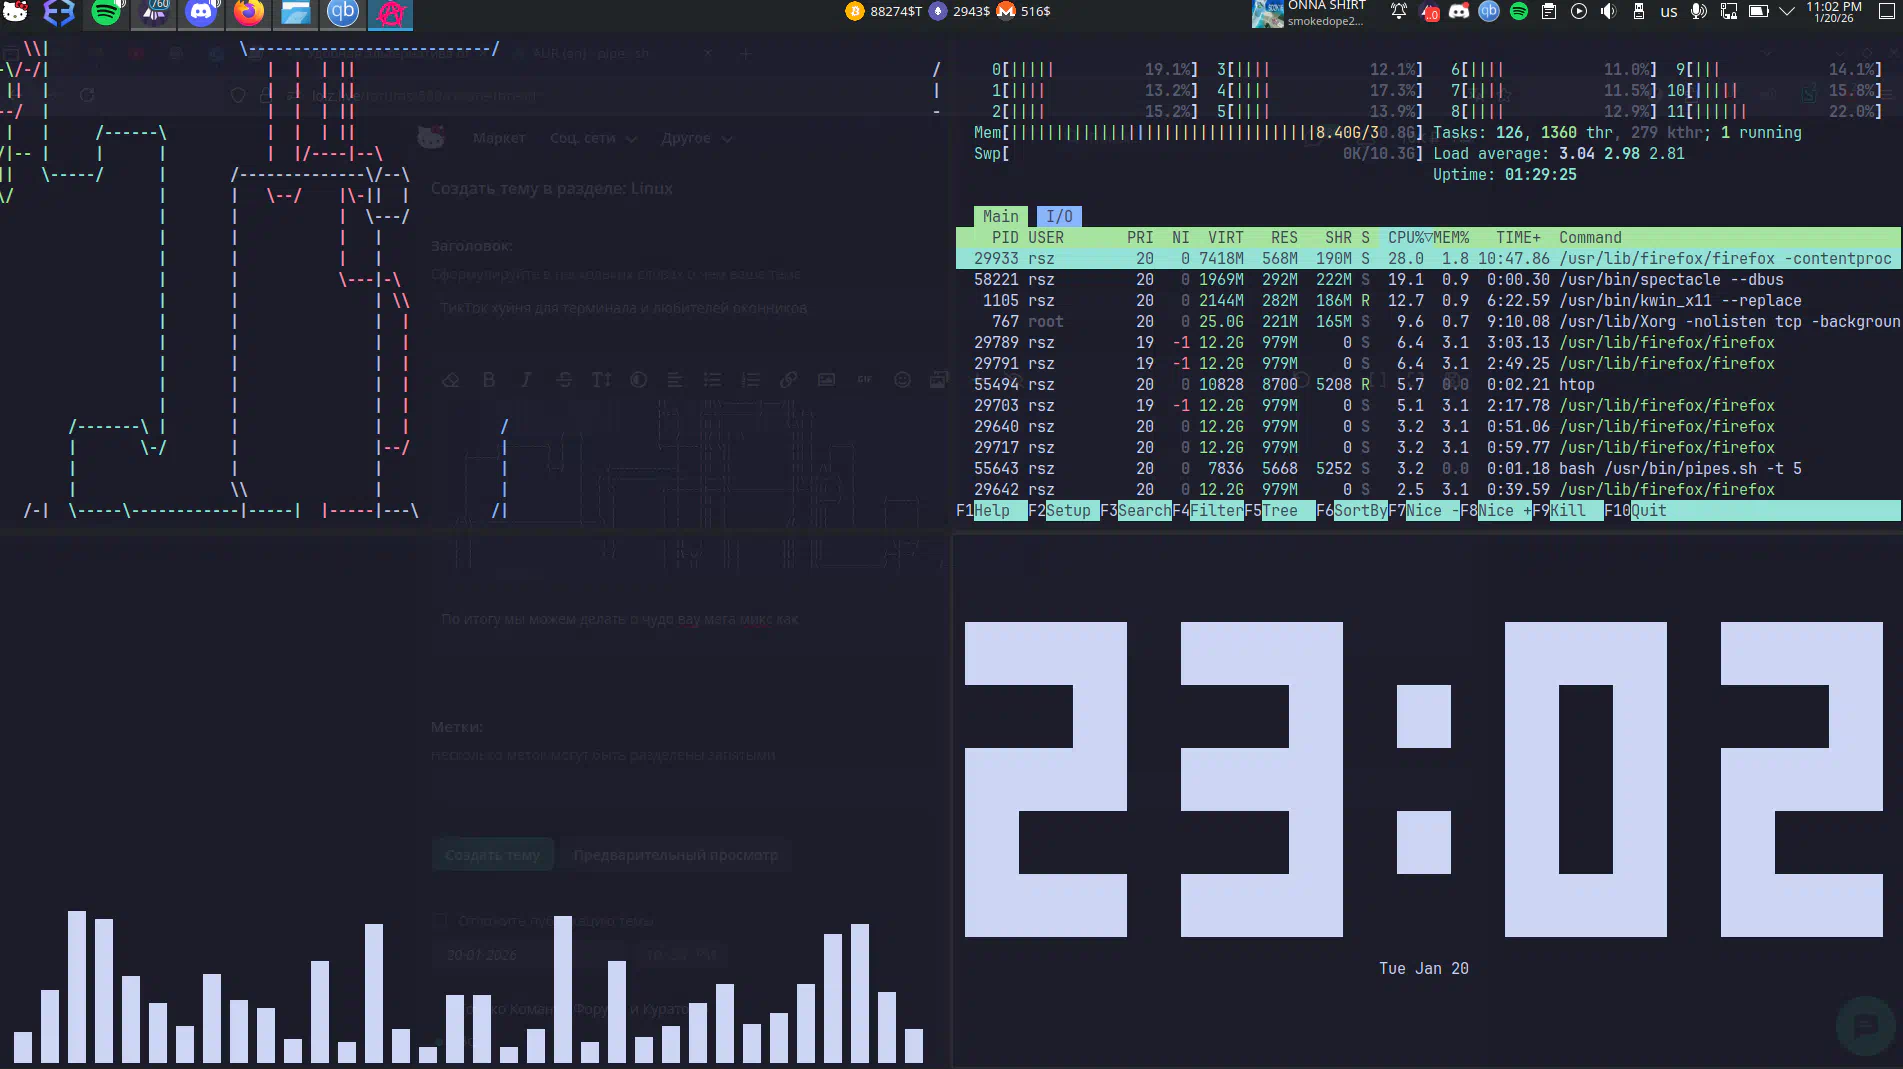The image size is (1903, 1069).
Task: Click the F10 Quit button in htop
Action: click(x=1648, y=511)
